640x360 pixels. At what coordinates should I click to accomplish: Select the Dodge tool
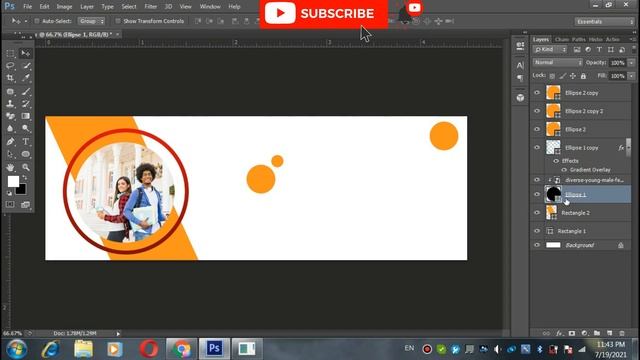[x=26, y=129]
